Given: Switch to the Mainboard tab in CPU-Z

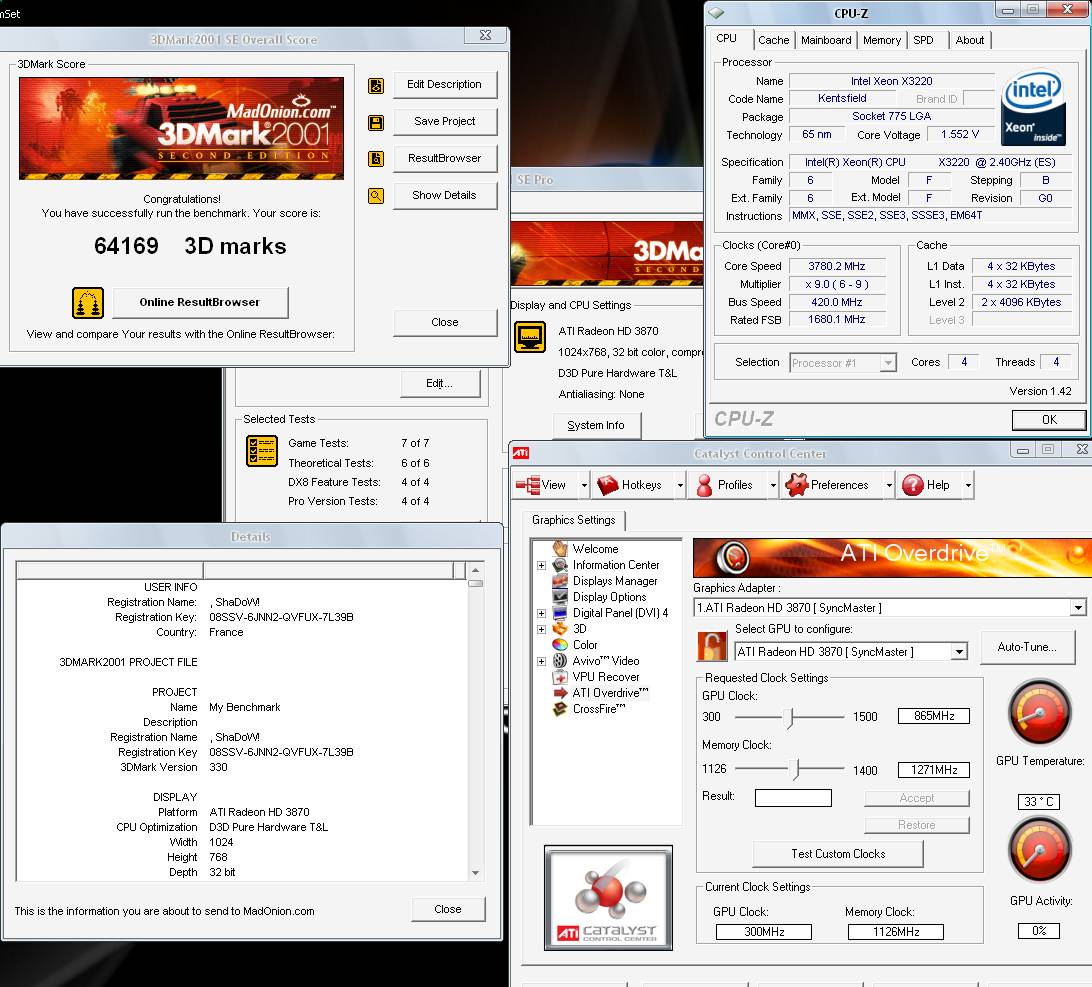Looking at the screenshot, I should 825,40.
